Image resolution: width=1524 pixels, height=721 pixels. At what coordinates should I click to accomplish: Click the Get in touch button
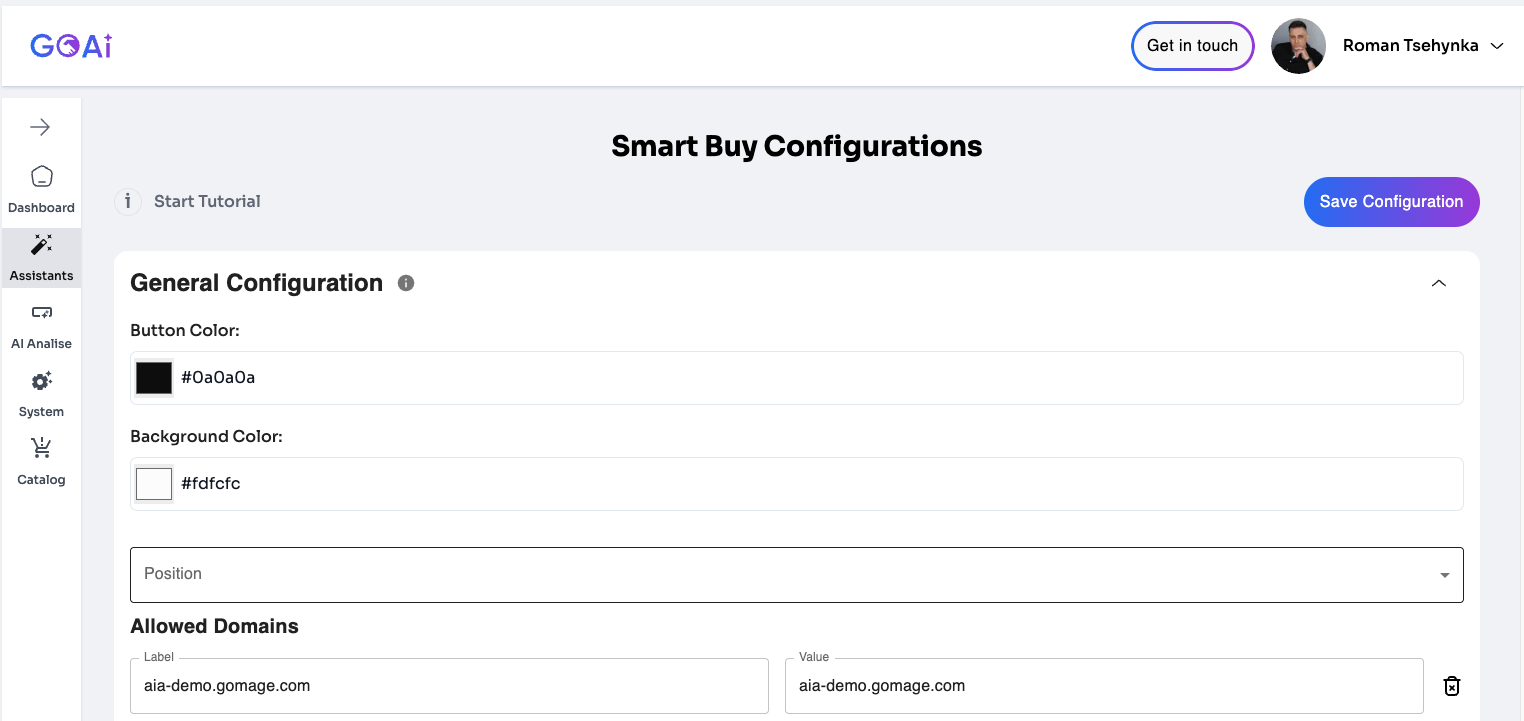coord(1192,46)
